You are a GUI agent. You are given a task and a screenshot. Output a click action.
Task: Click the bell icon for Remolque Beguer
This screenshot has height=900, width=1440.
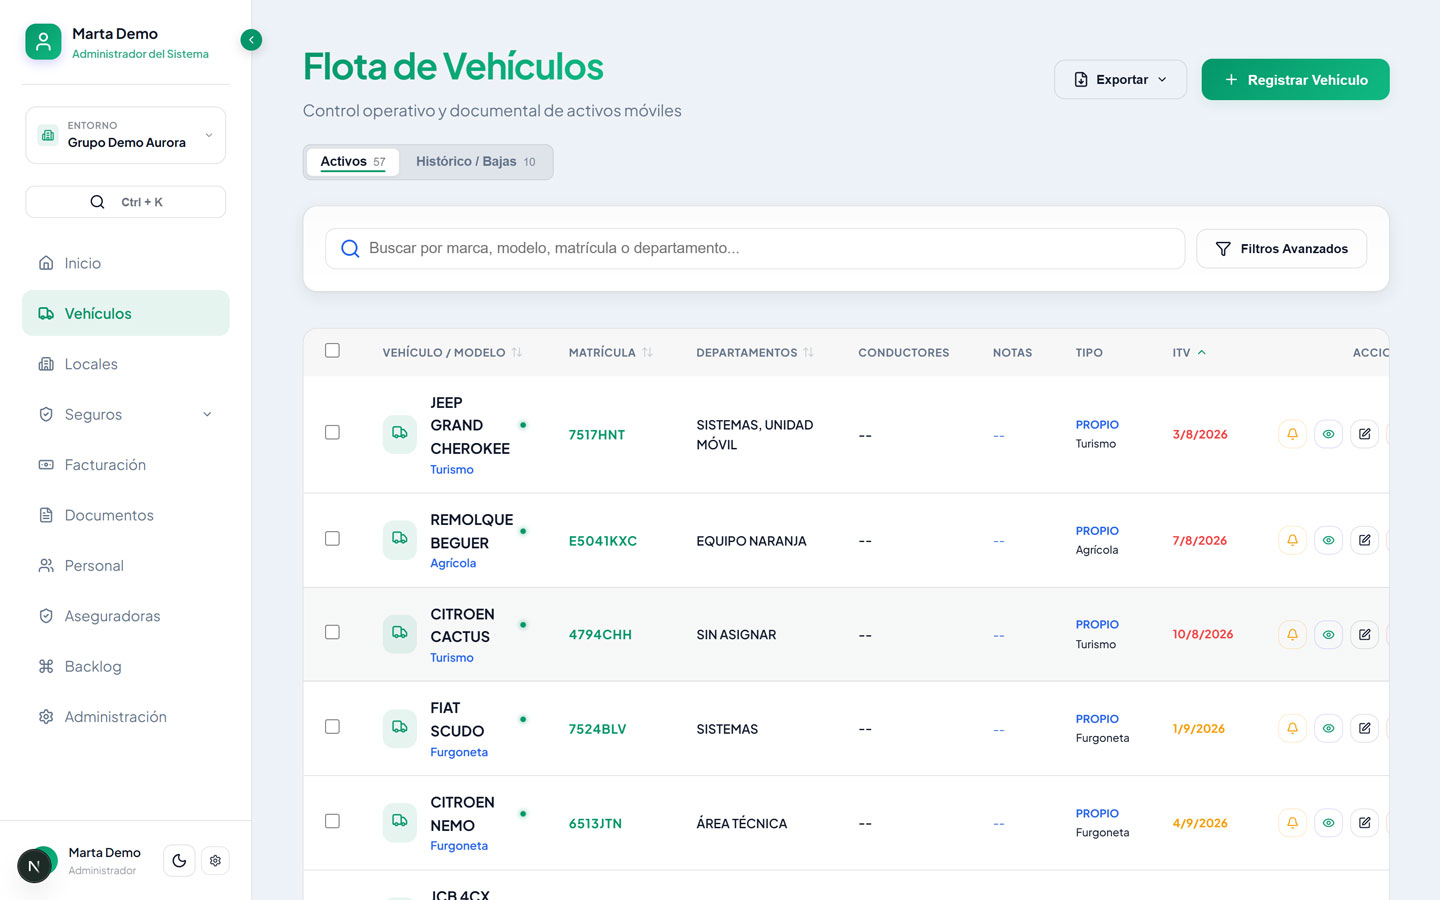pos(1292,540)
